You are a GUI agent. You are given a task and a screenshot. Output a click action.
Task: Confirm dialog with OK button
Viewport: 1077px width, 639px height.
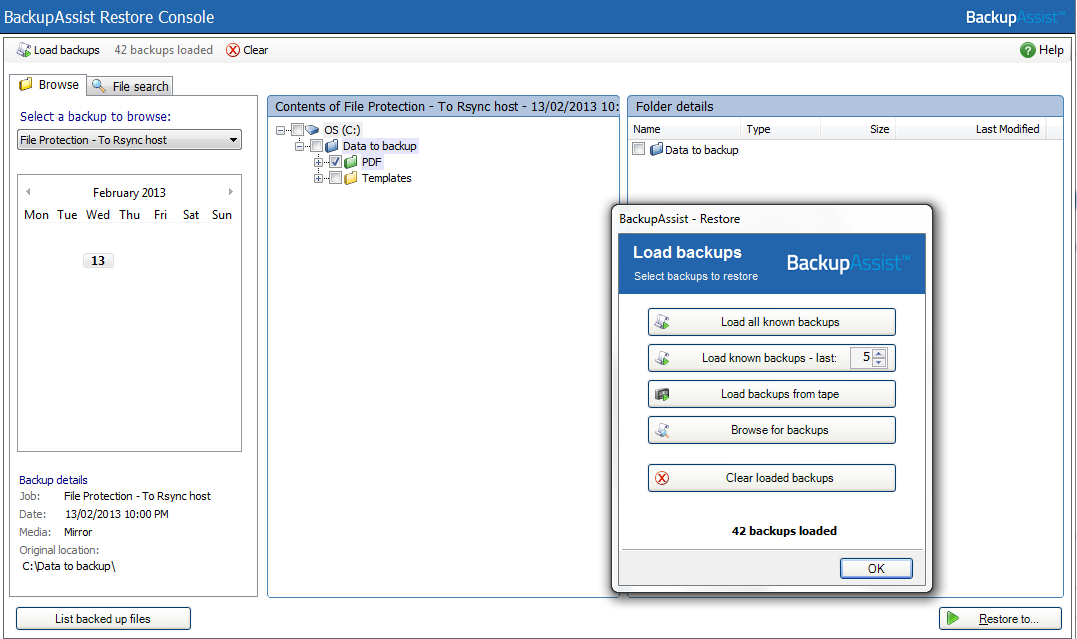pos(876,568)
